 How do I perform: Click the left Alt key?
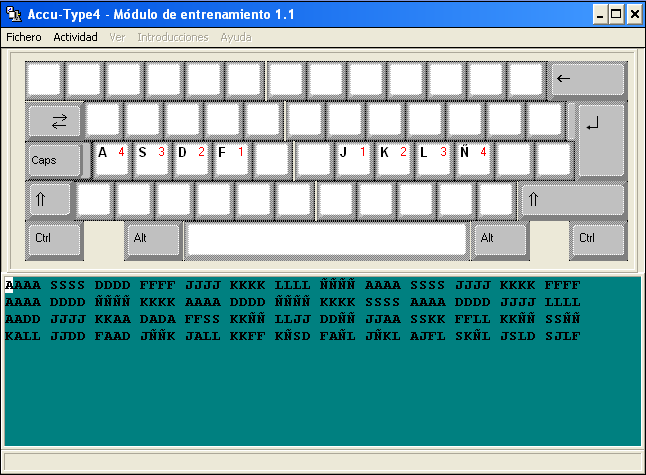tap(153, 239)
